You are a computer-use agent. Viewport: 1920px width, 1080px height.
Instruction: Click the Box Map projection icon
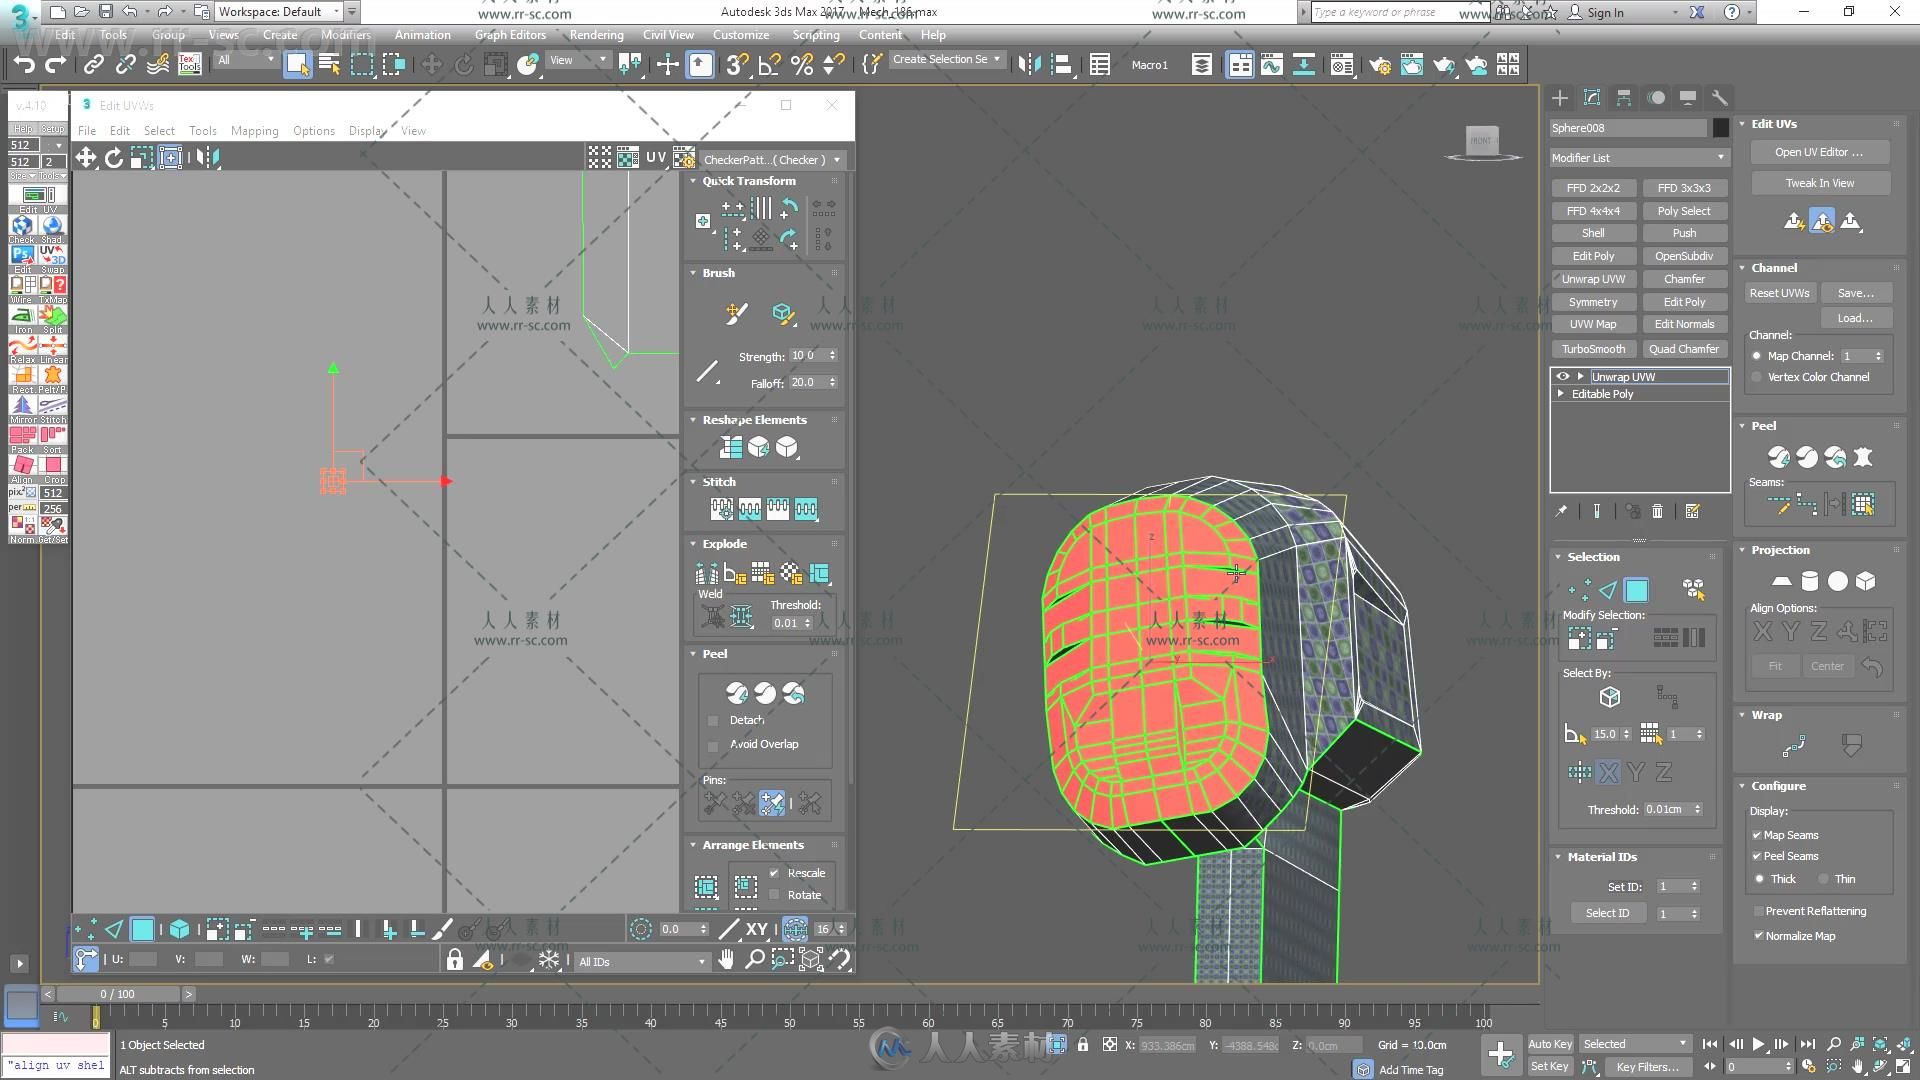(x=1866, y=581)
